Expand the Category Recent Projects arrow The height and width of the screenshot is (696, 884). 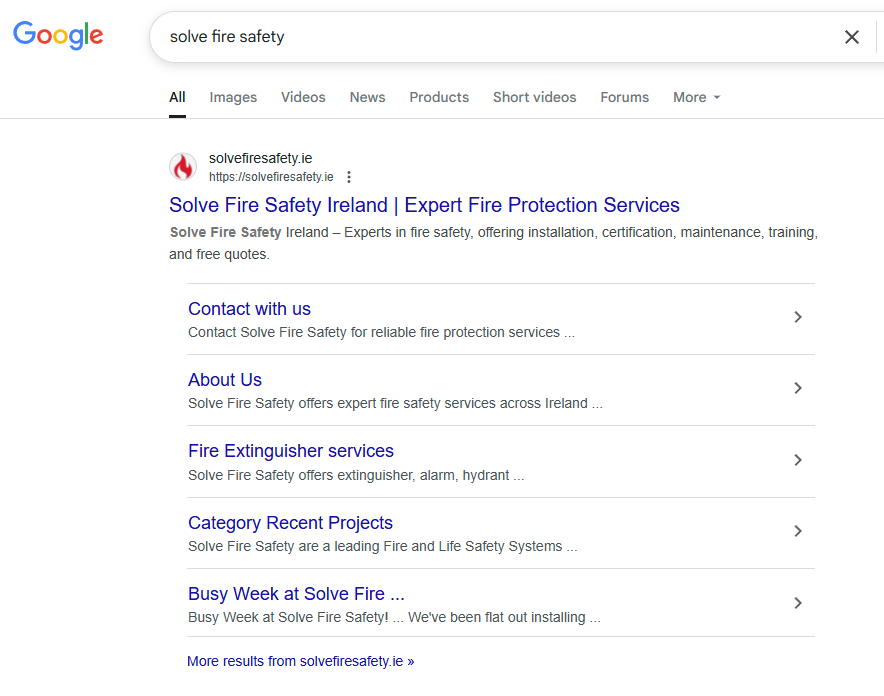click(798, 531)
